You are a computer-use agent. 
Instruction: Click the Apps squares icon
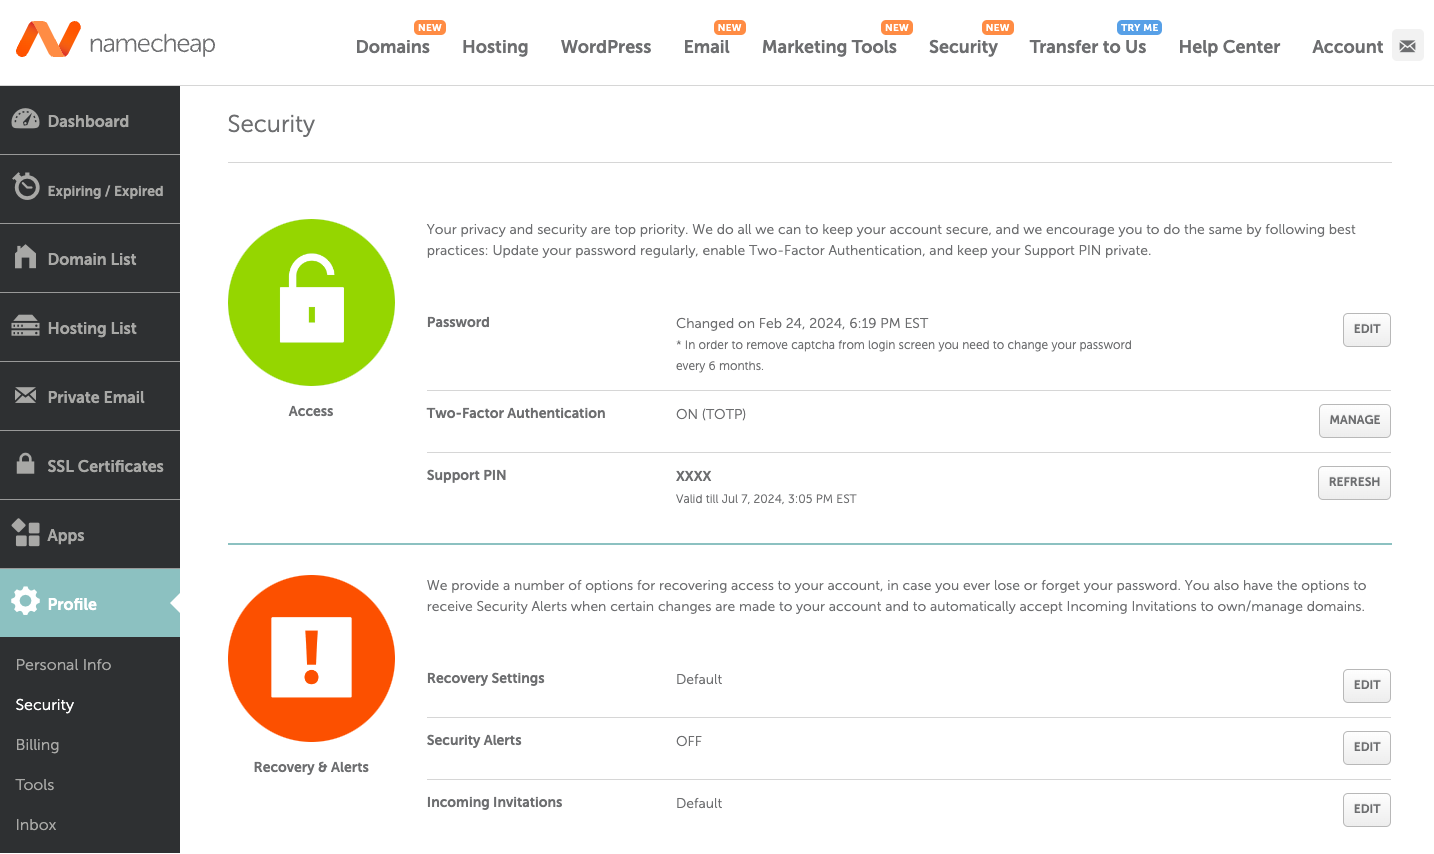26,533
